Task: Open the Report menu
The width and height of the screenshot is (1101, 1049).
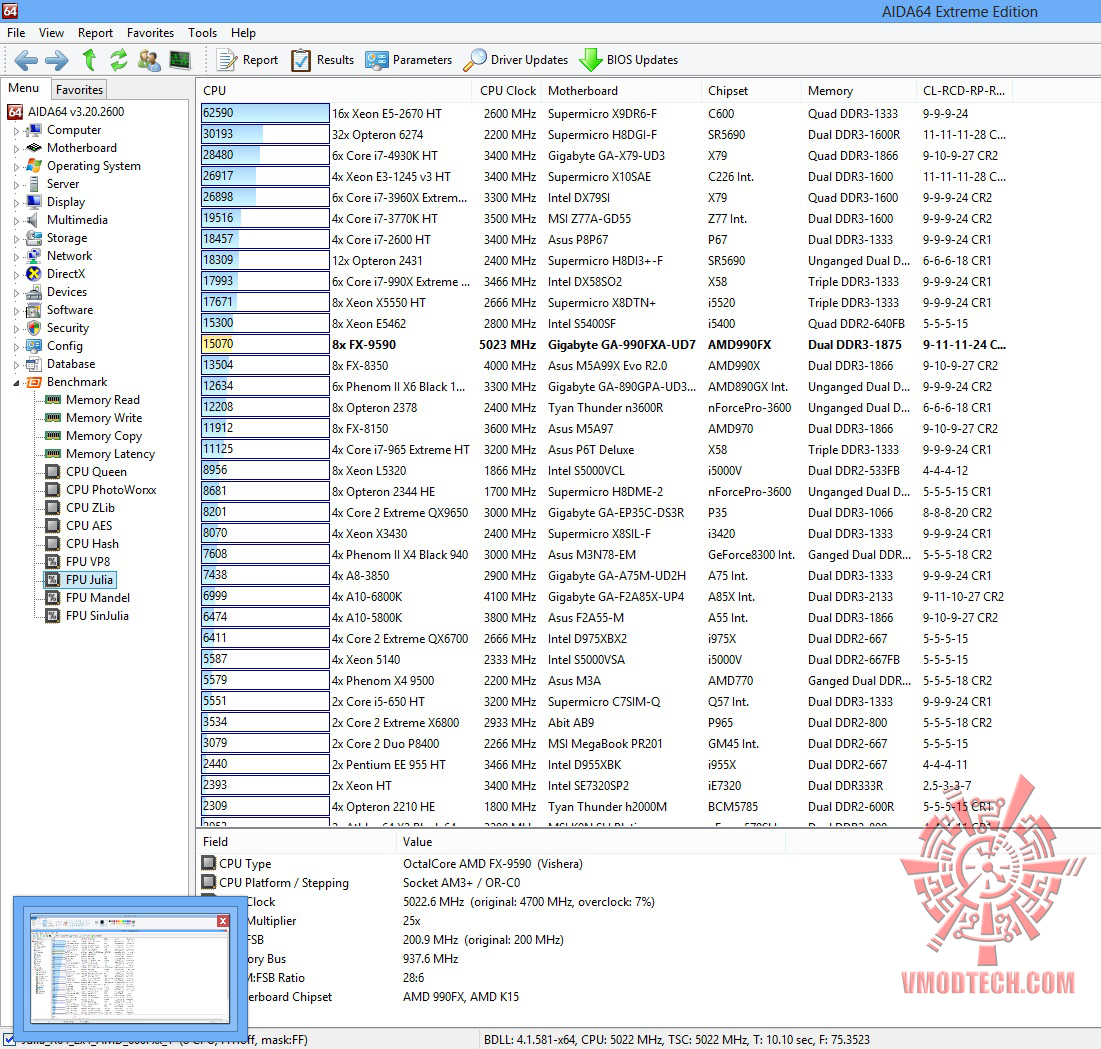Action: pos(95,33)
